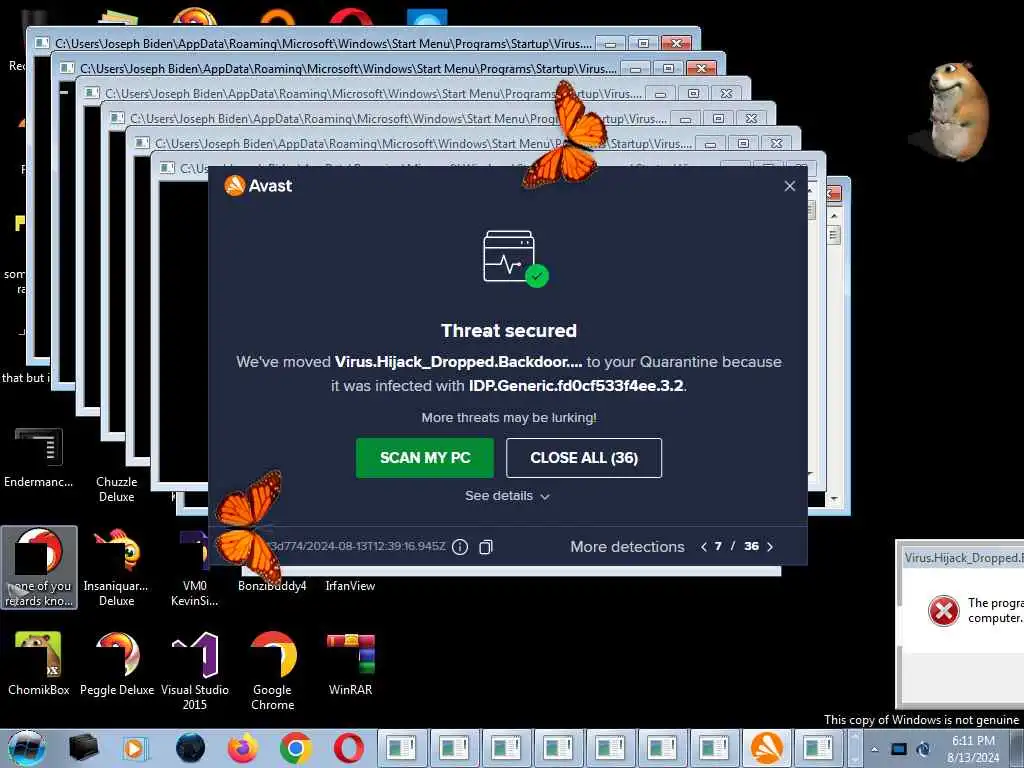
Task: Go to the previous detection with the left chevron
Action: coord(703,547)
